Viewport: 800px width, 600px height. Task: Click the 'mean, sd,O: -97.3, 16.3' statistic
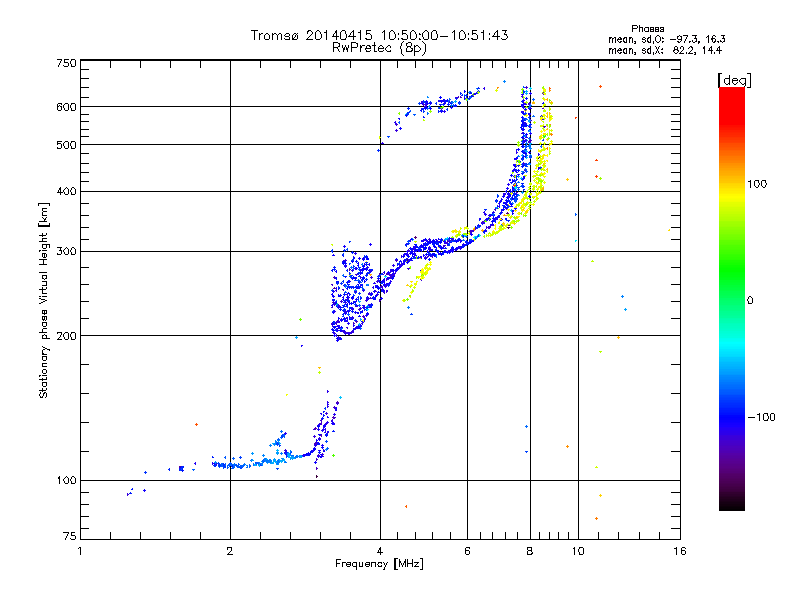[666, 39]
